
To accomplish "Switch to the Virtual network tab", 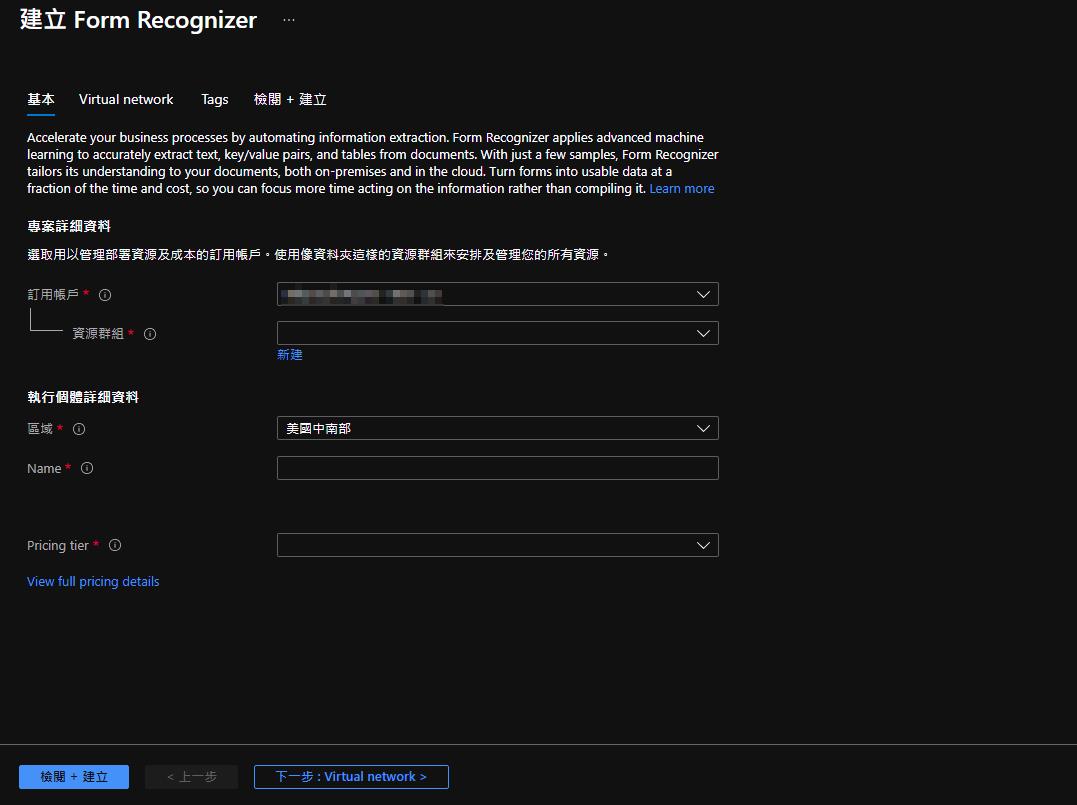I will pyautogui.click(x=126, y=100).
